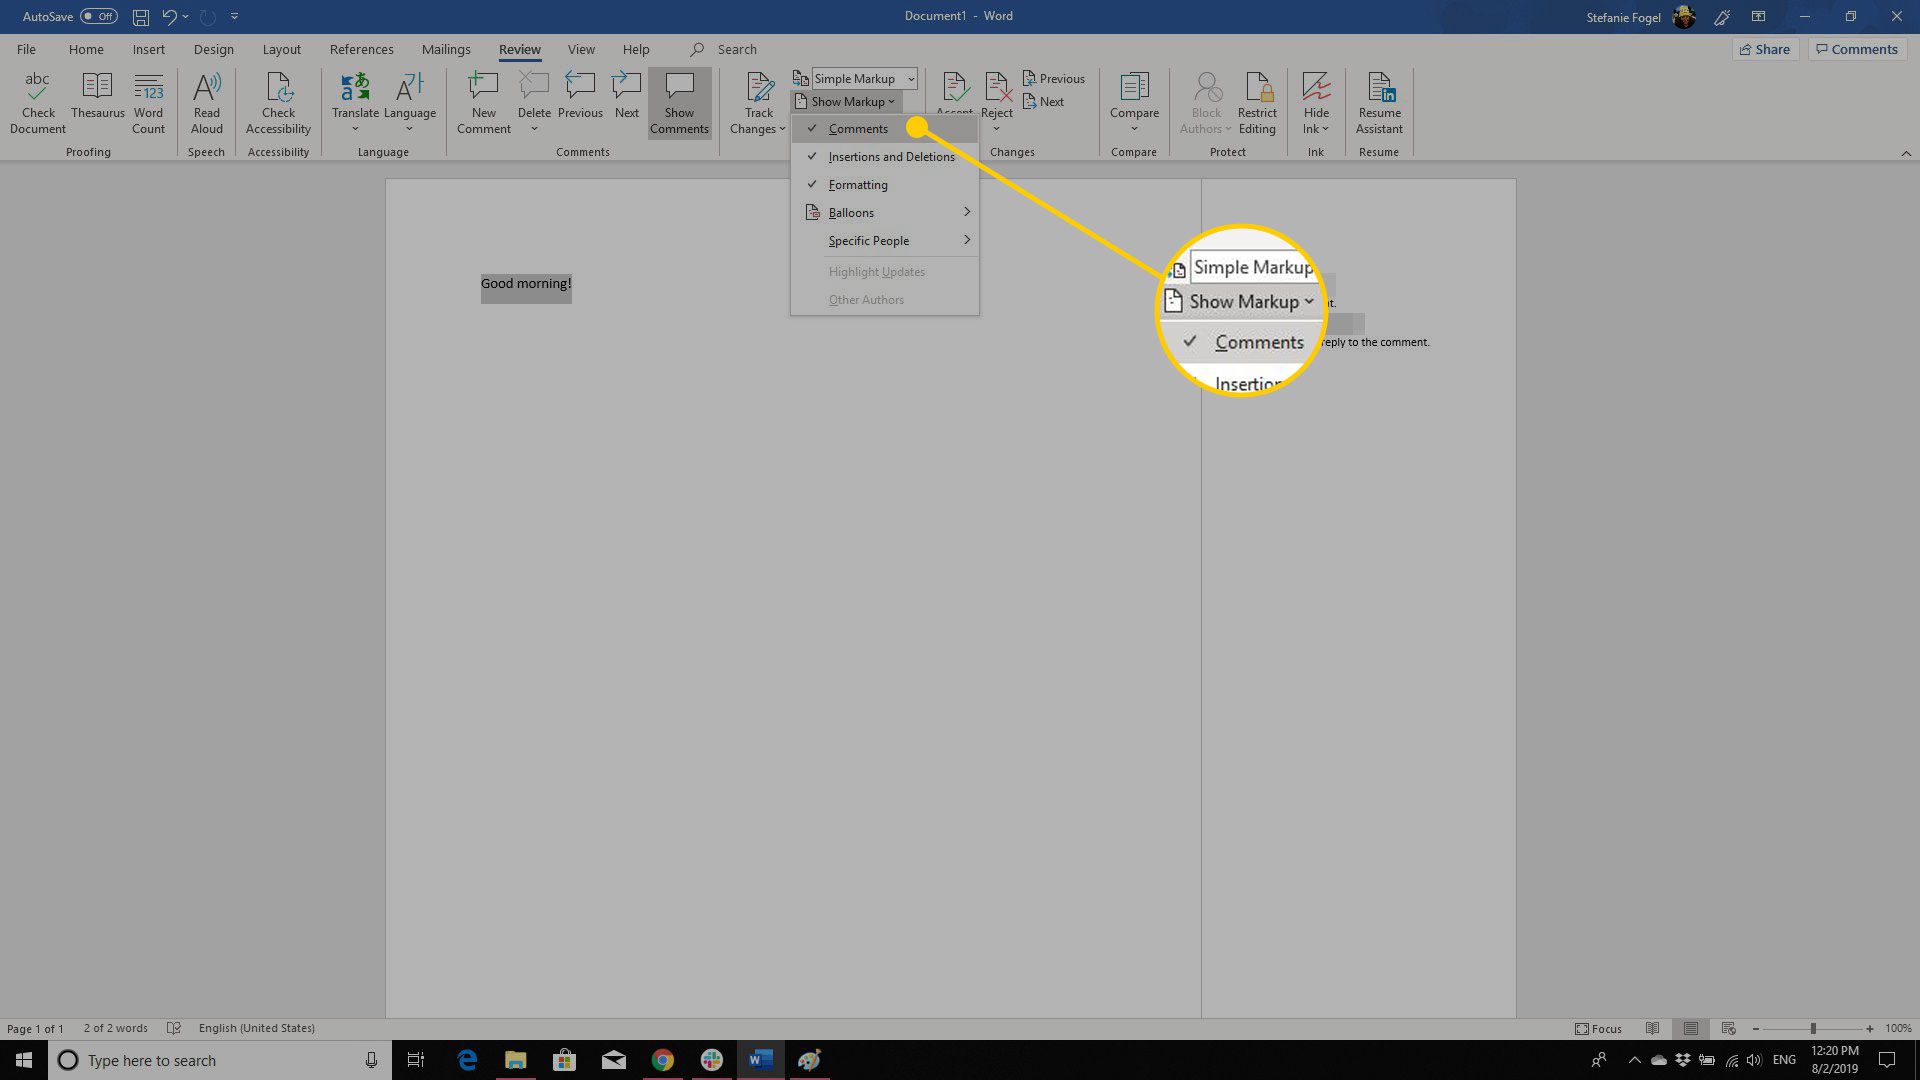Viewport: 1920px width, 1080px height.
Task: Toggle the Comments checkbox in Show Markup
Action: 858,128
